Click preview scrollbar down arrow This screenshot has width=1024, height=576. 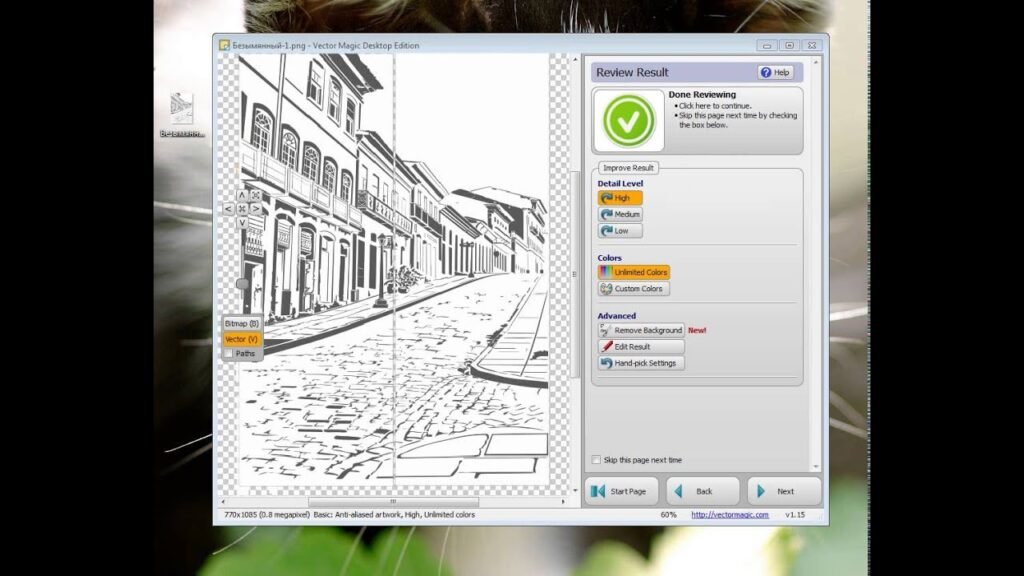tap(575, 490)
